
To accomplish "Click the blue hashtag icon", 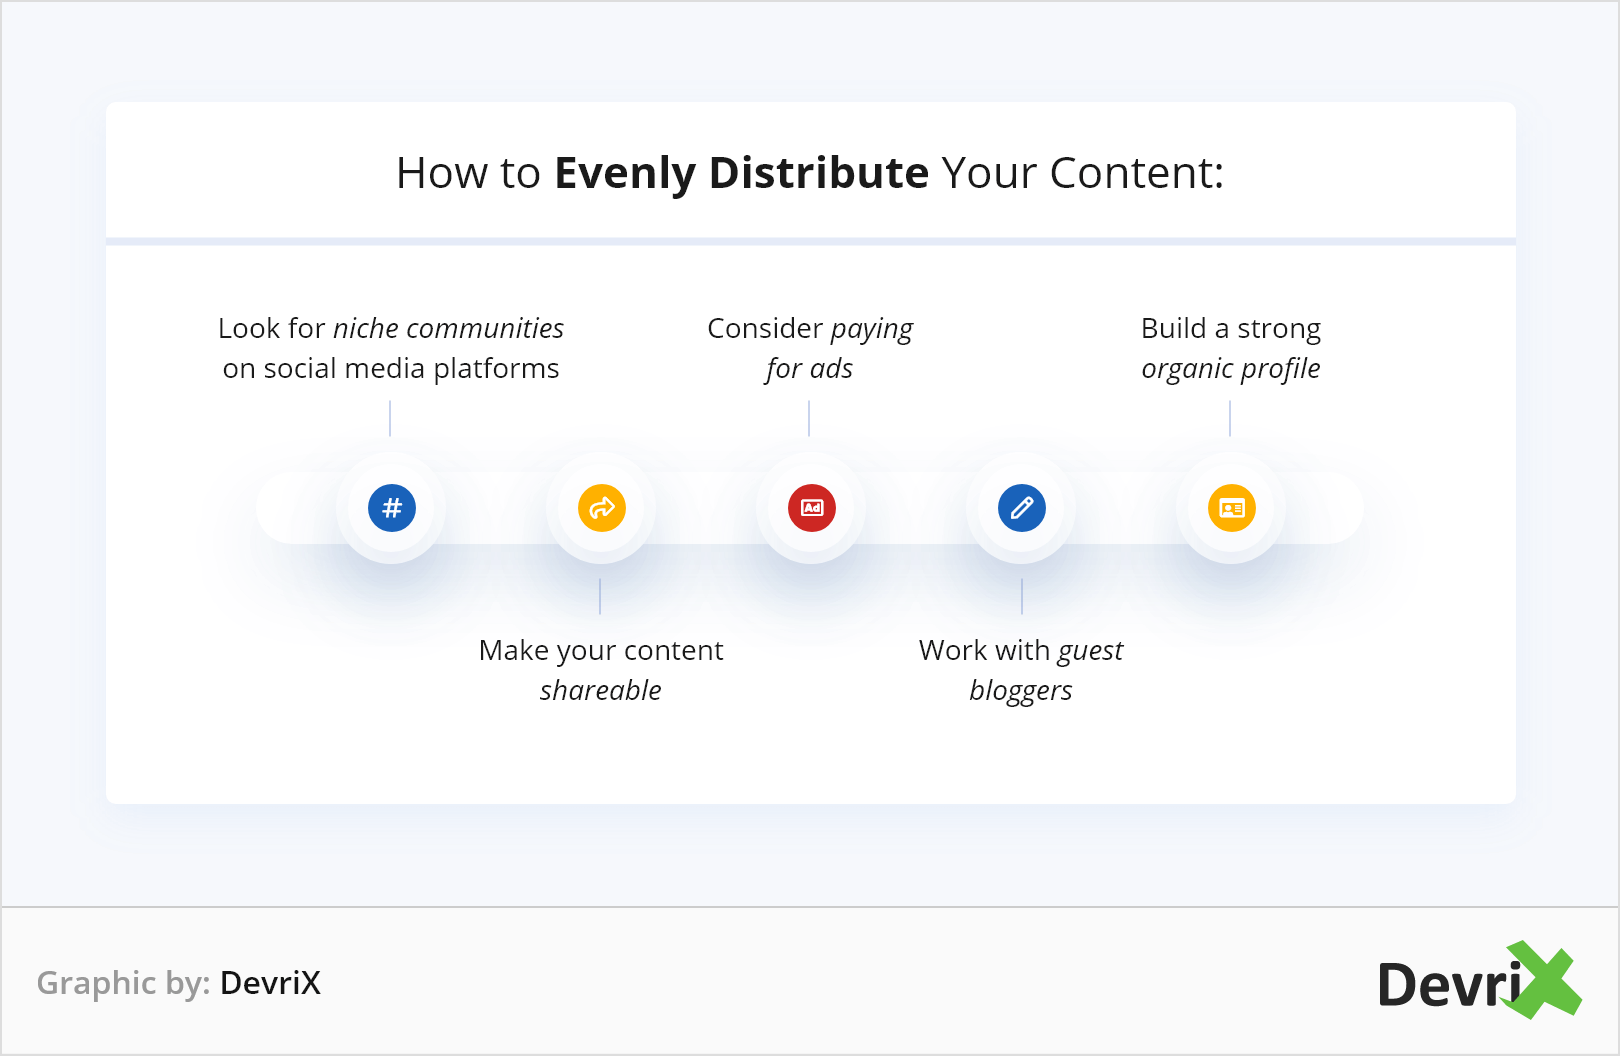I will click(x=392, y=508).
